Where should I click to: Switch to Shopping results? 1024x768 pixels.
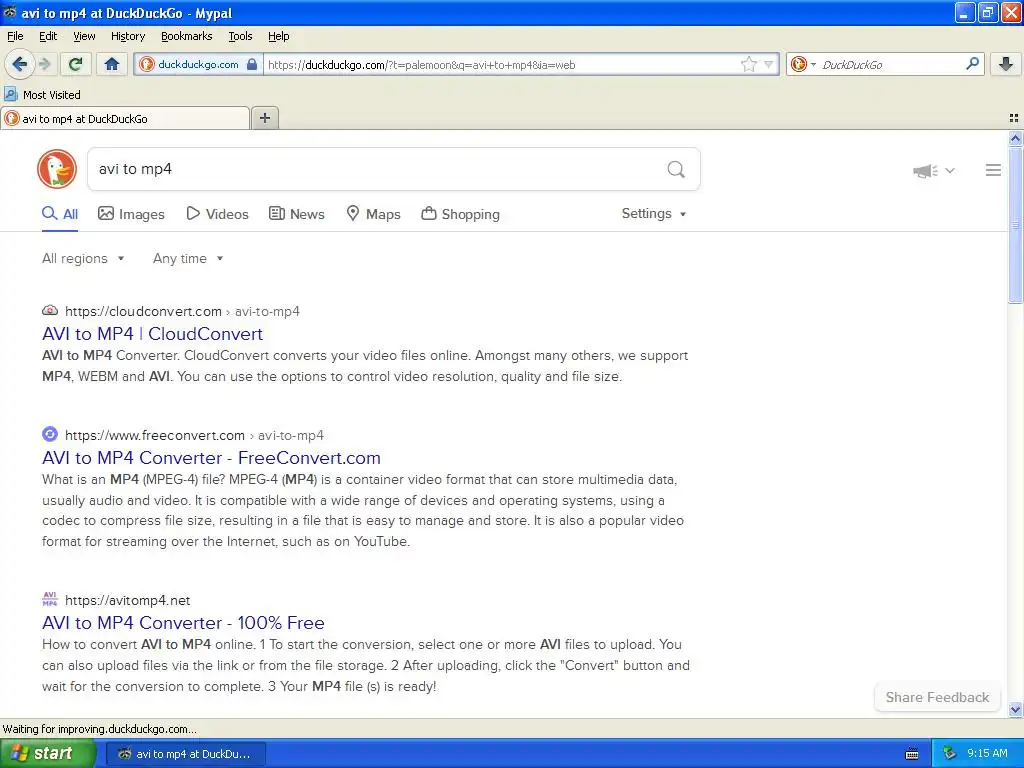point(460,214)
